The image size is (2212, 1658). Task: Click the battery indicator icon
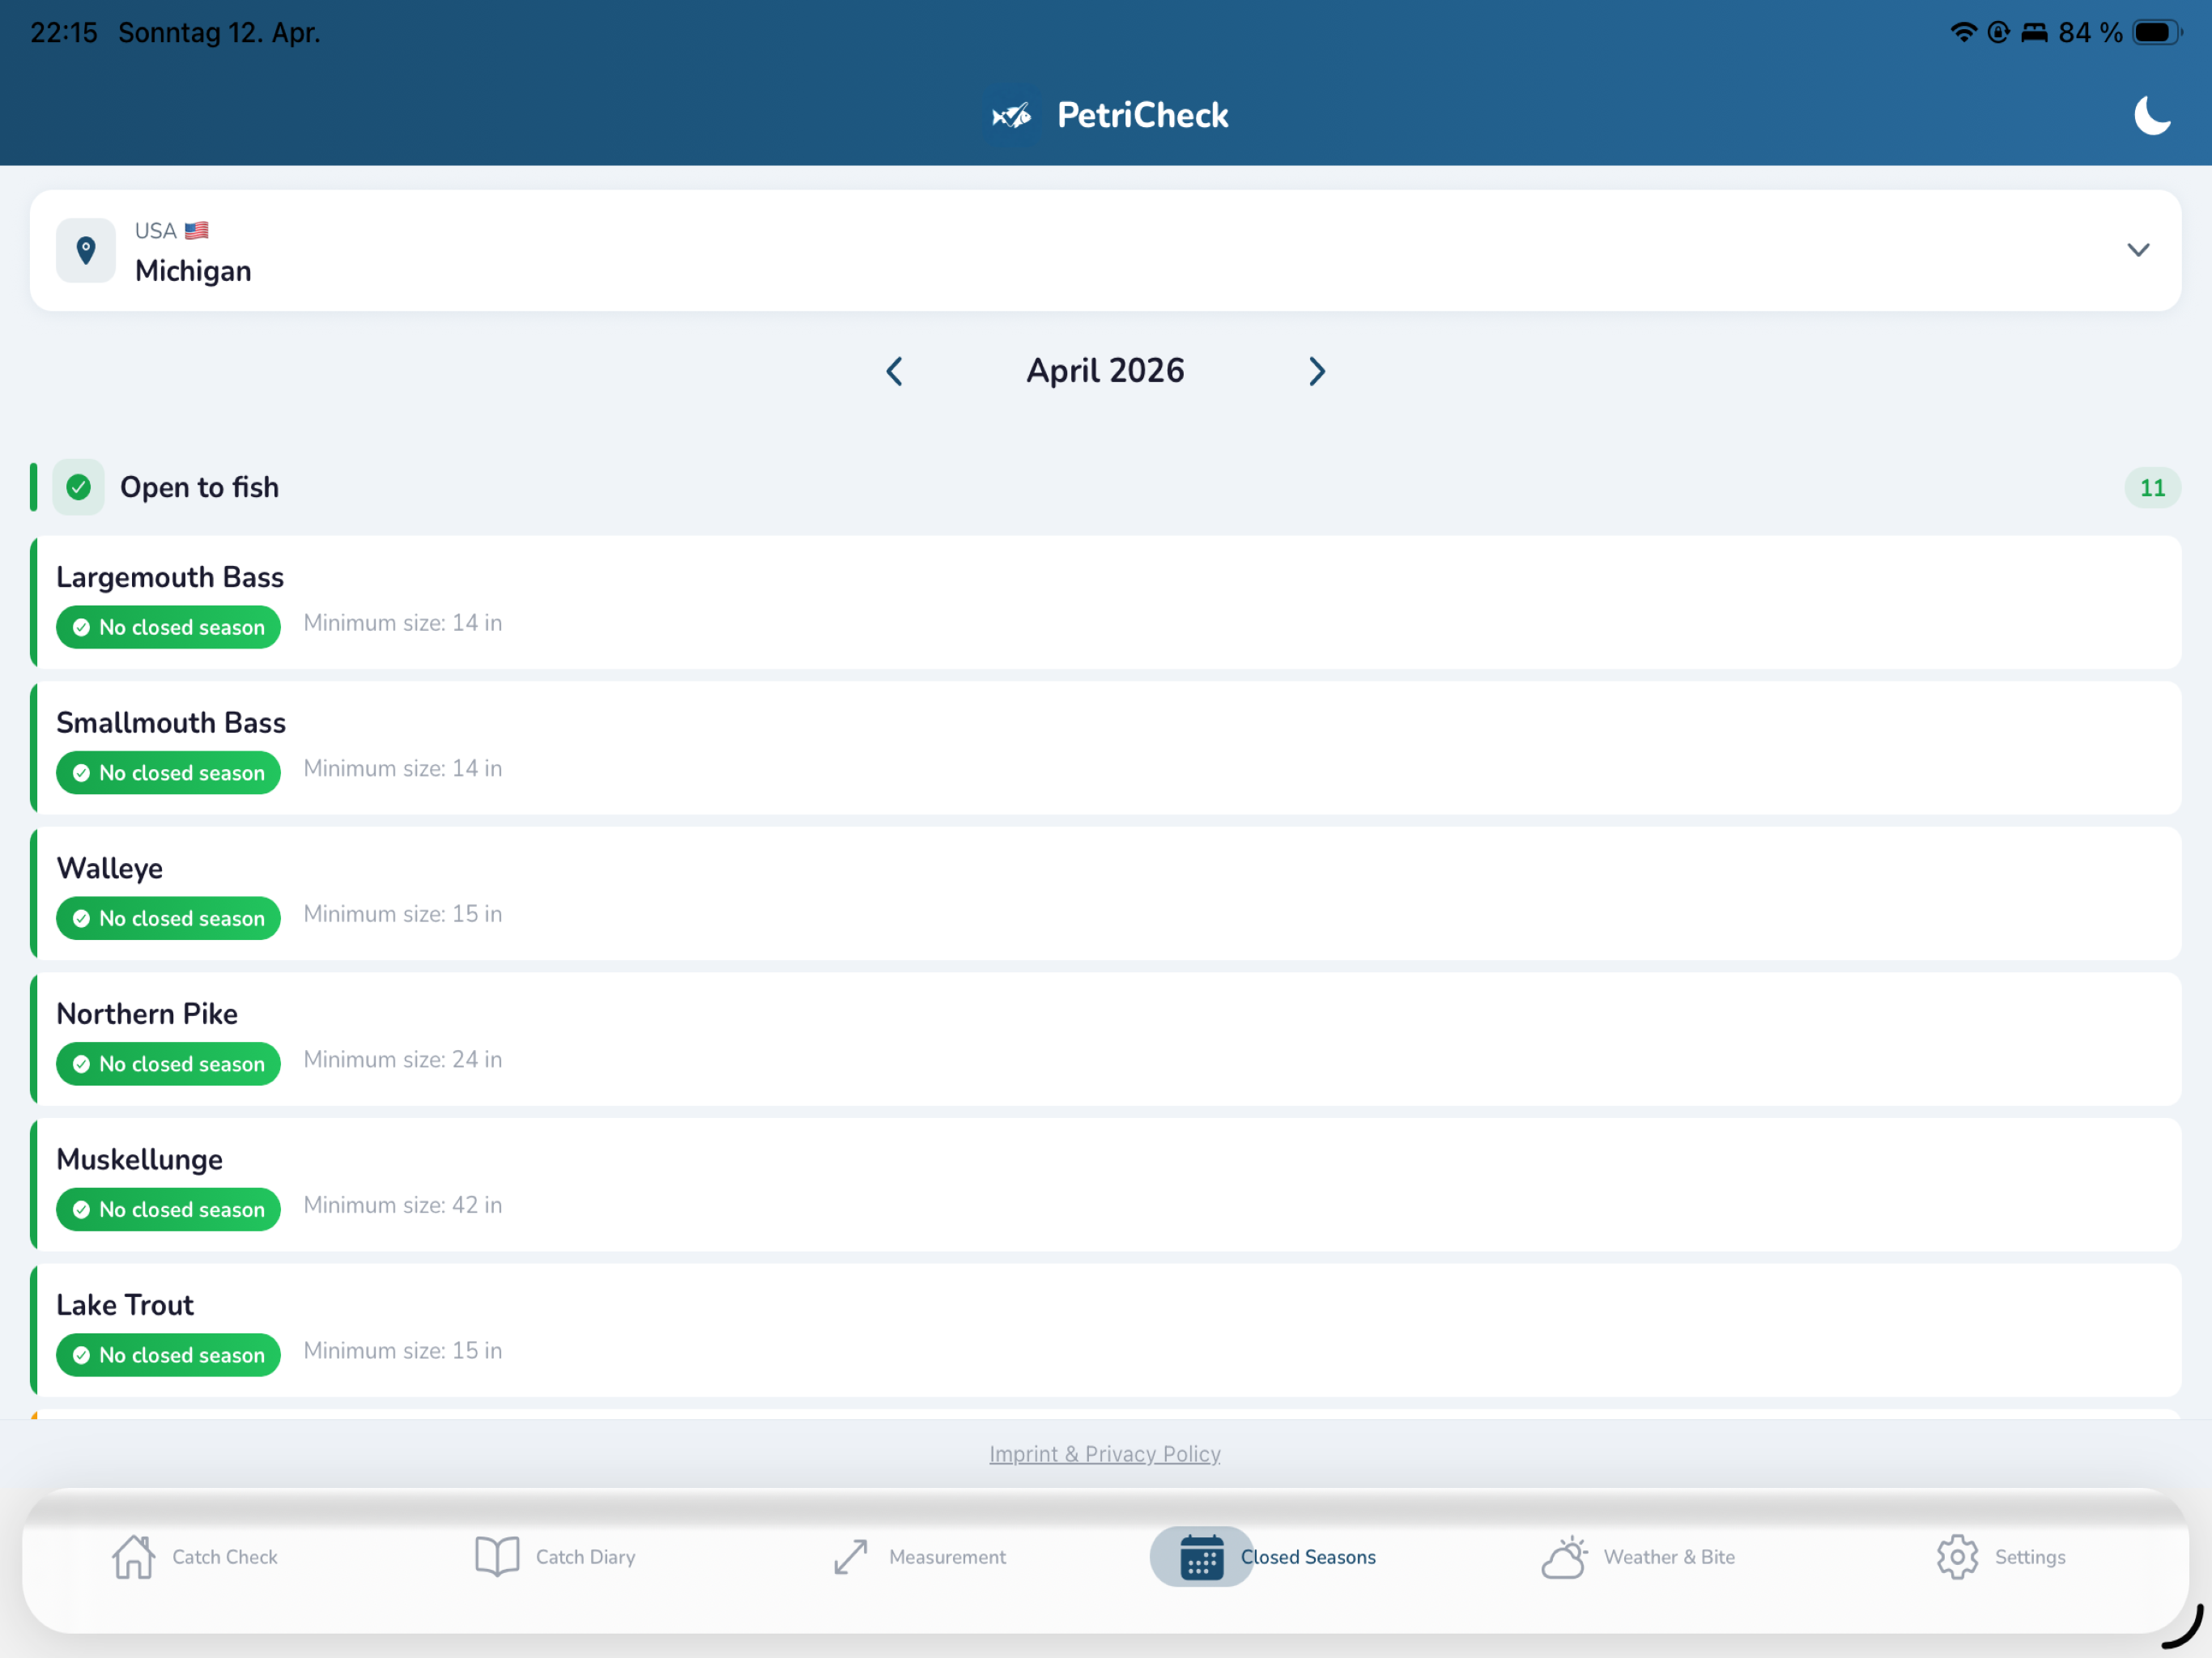click(2157, 32)
